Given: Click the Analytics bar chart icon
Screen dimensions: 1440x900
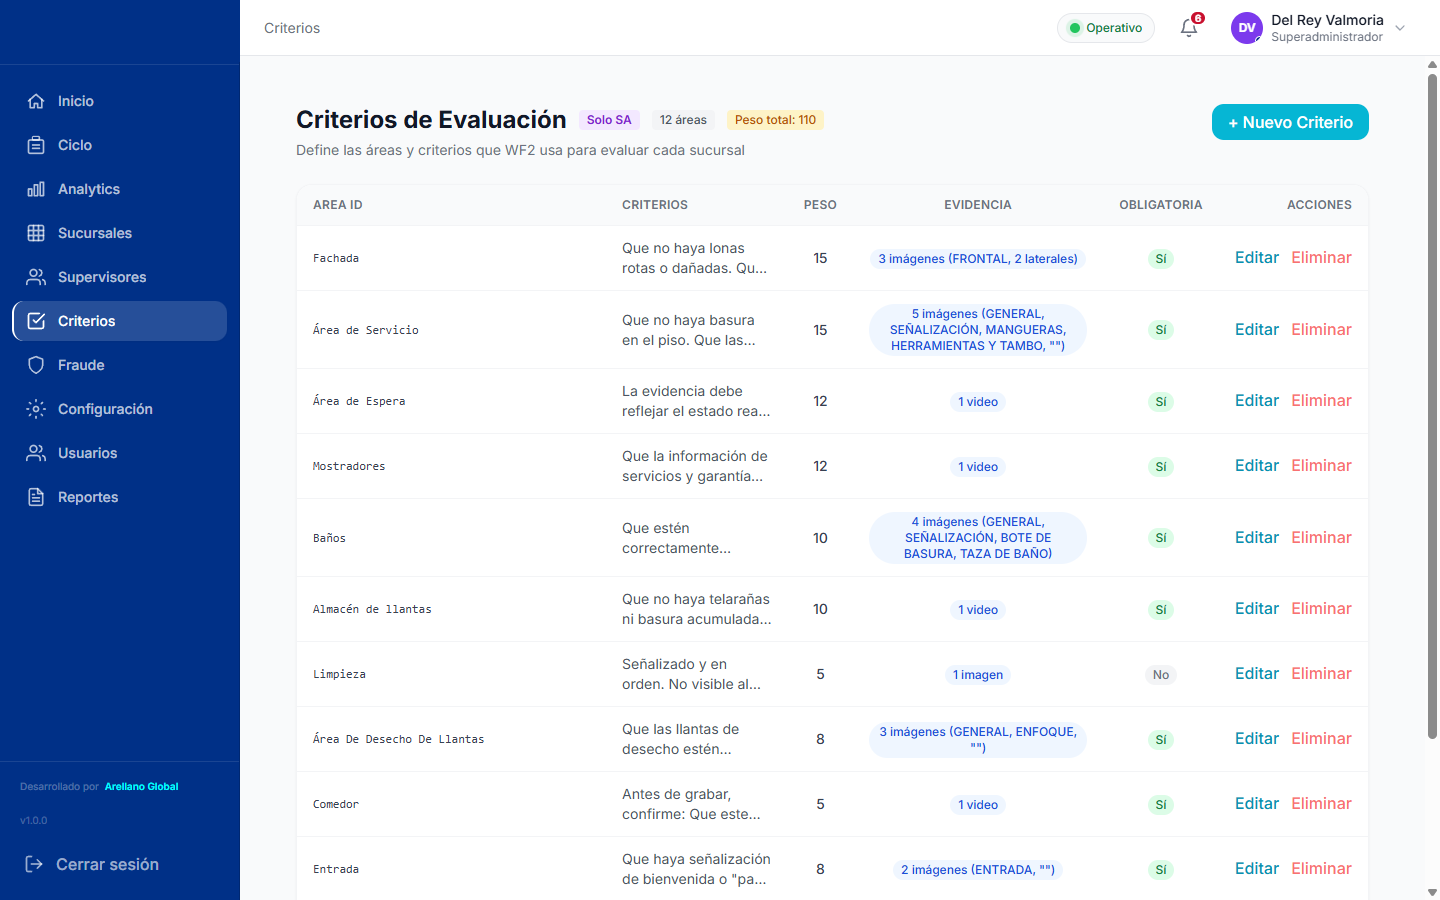Looking at the screenshot, I should pos(36,189).
